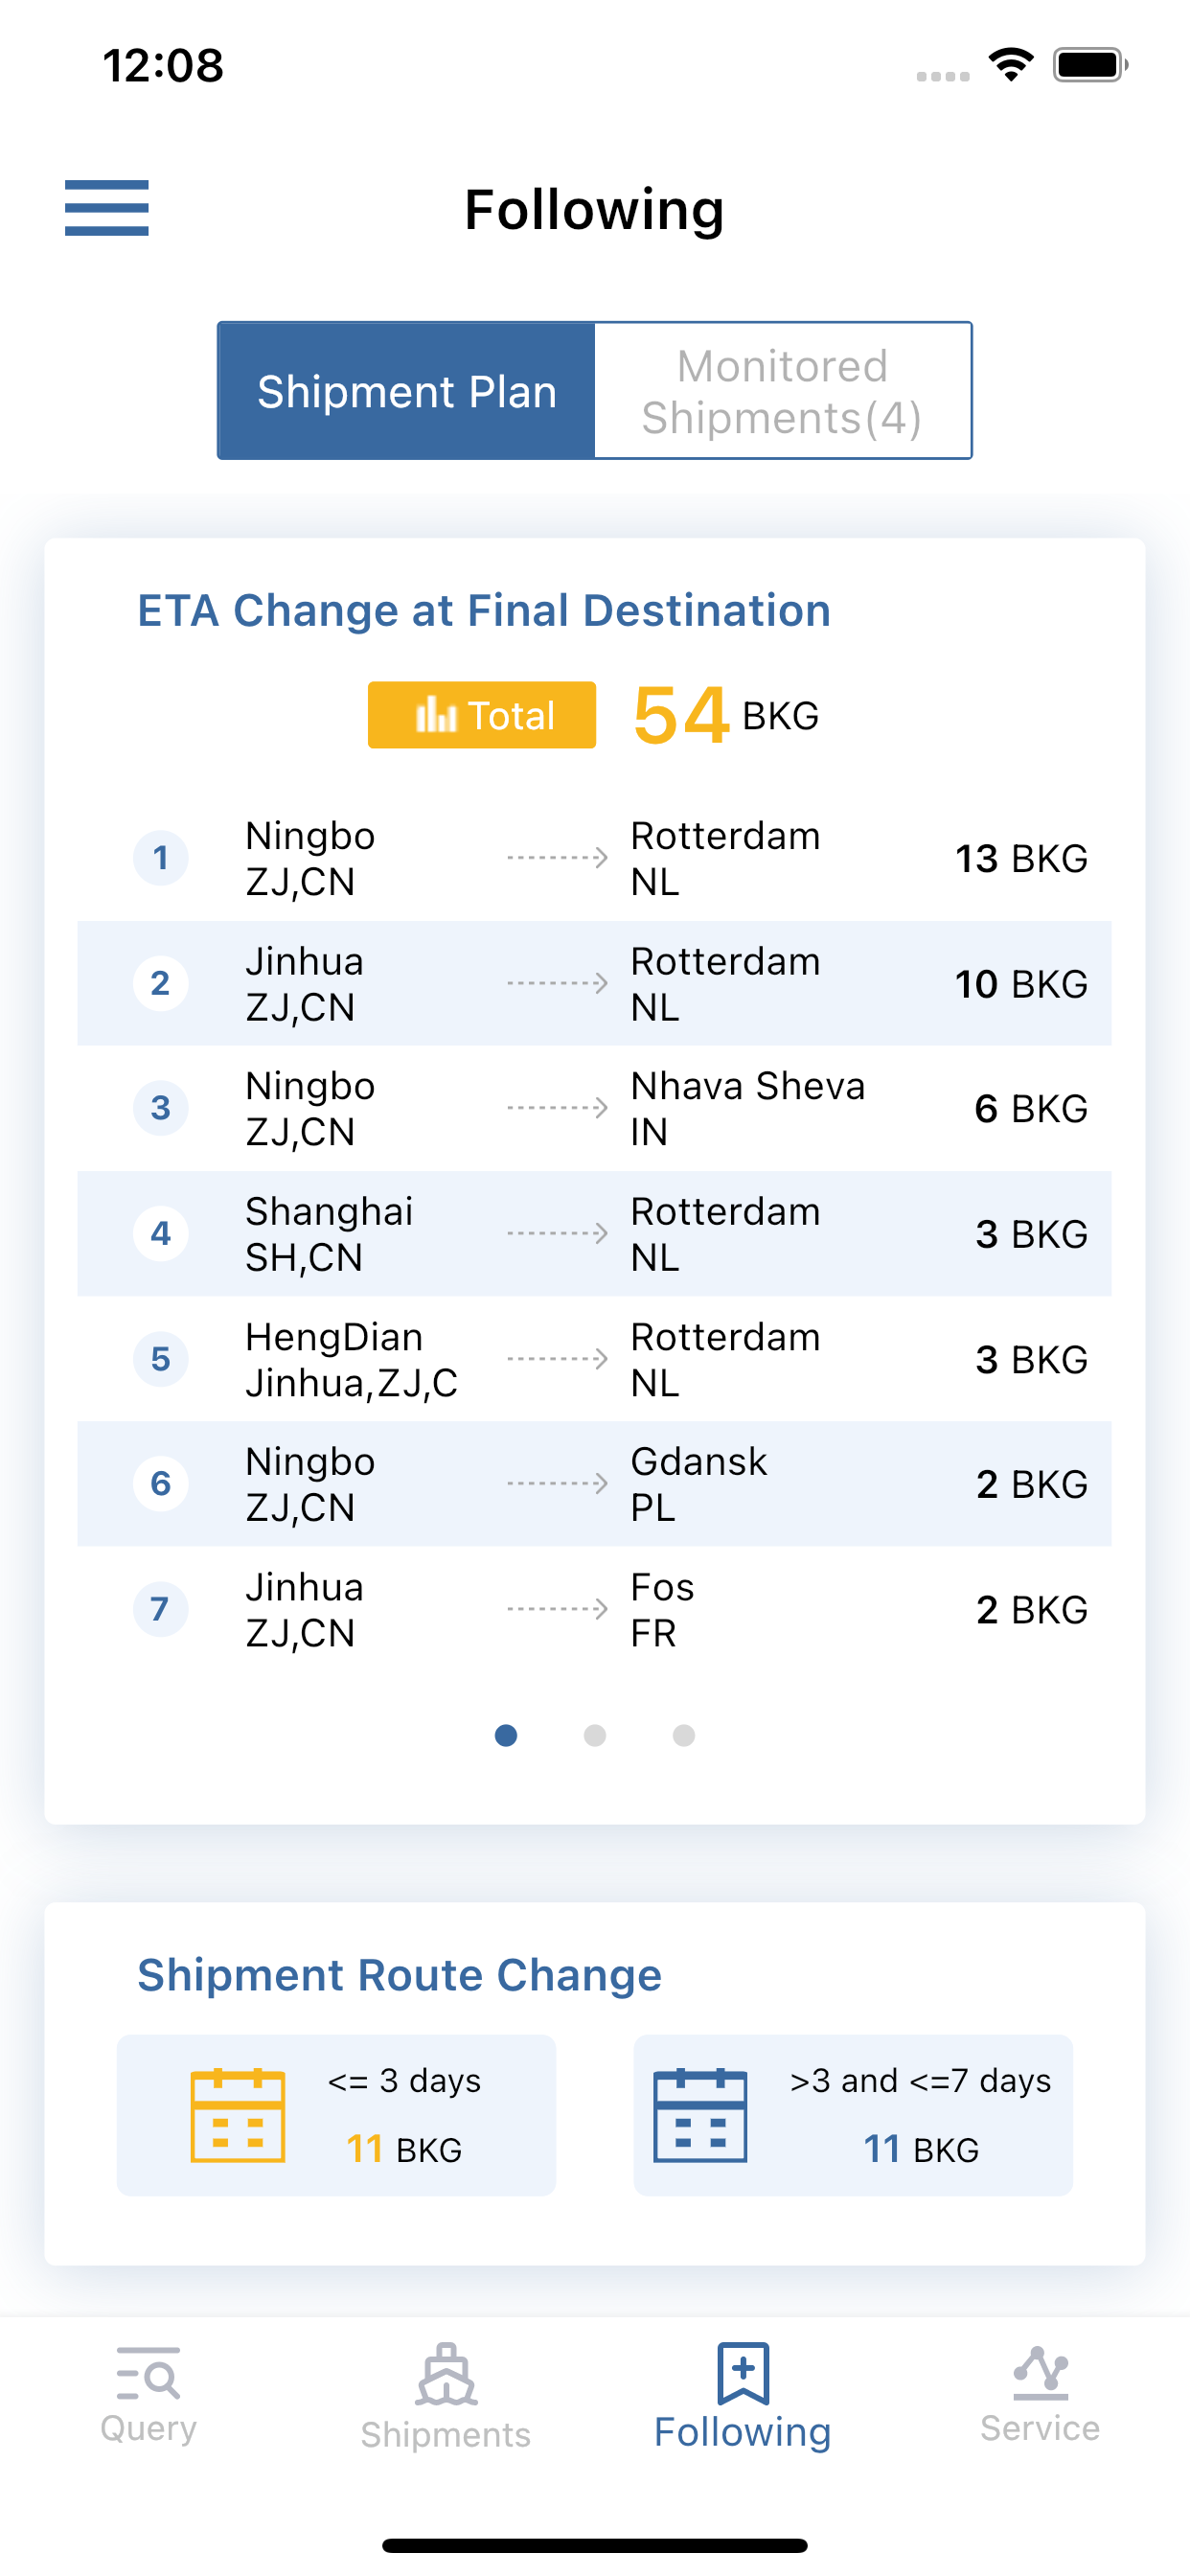This screenshot has width=1190, height=2576.
Task: Switch to Shipment Plan tab
Action: pyautogui.click(x=406, y=391)
